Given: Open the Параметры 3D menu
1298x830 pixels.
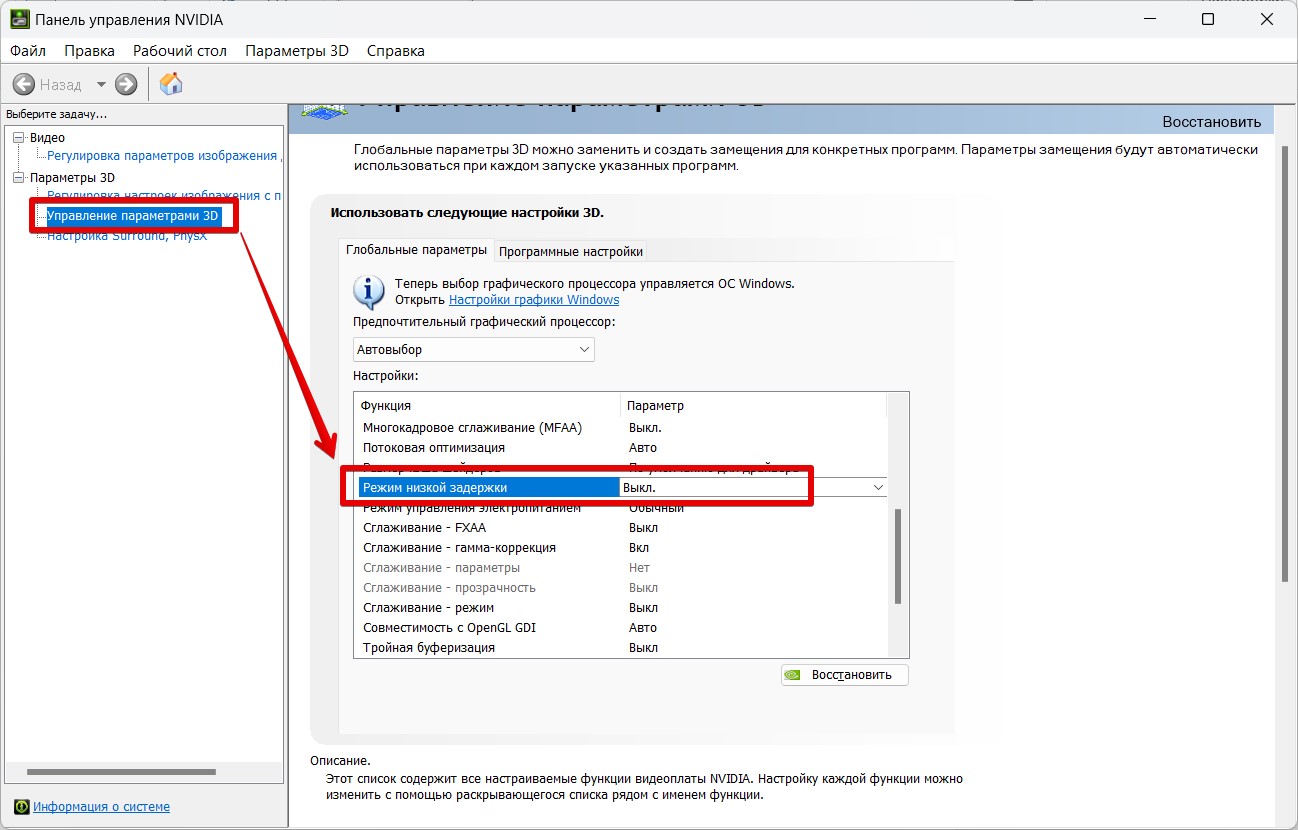Looking at the screenshot, I should pyautogui.click(x=297, y=50).
